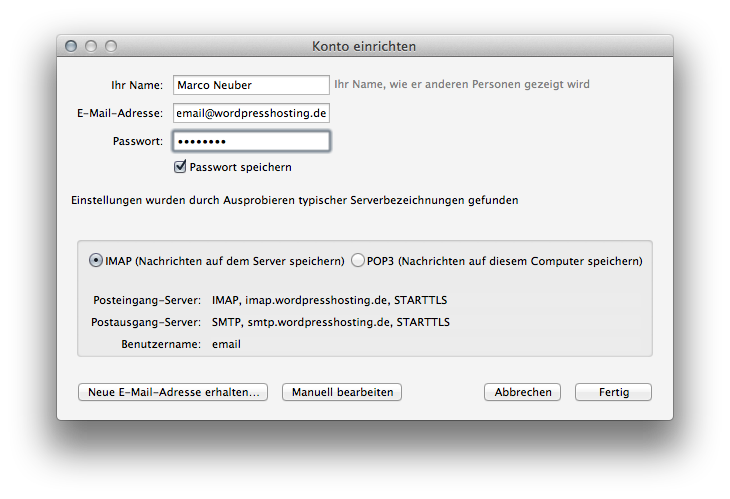Click the Passwort input field

coord(251,141)
